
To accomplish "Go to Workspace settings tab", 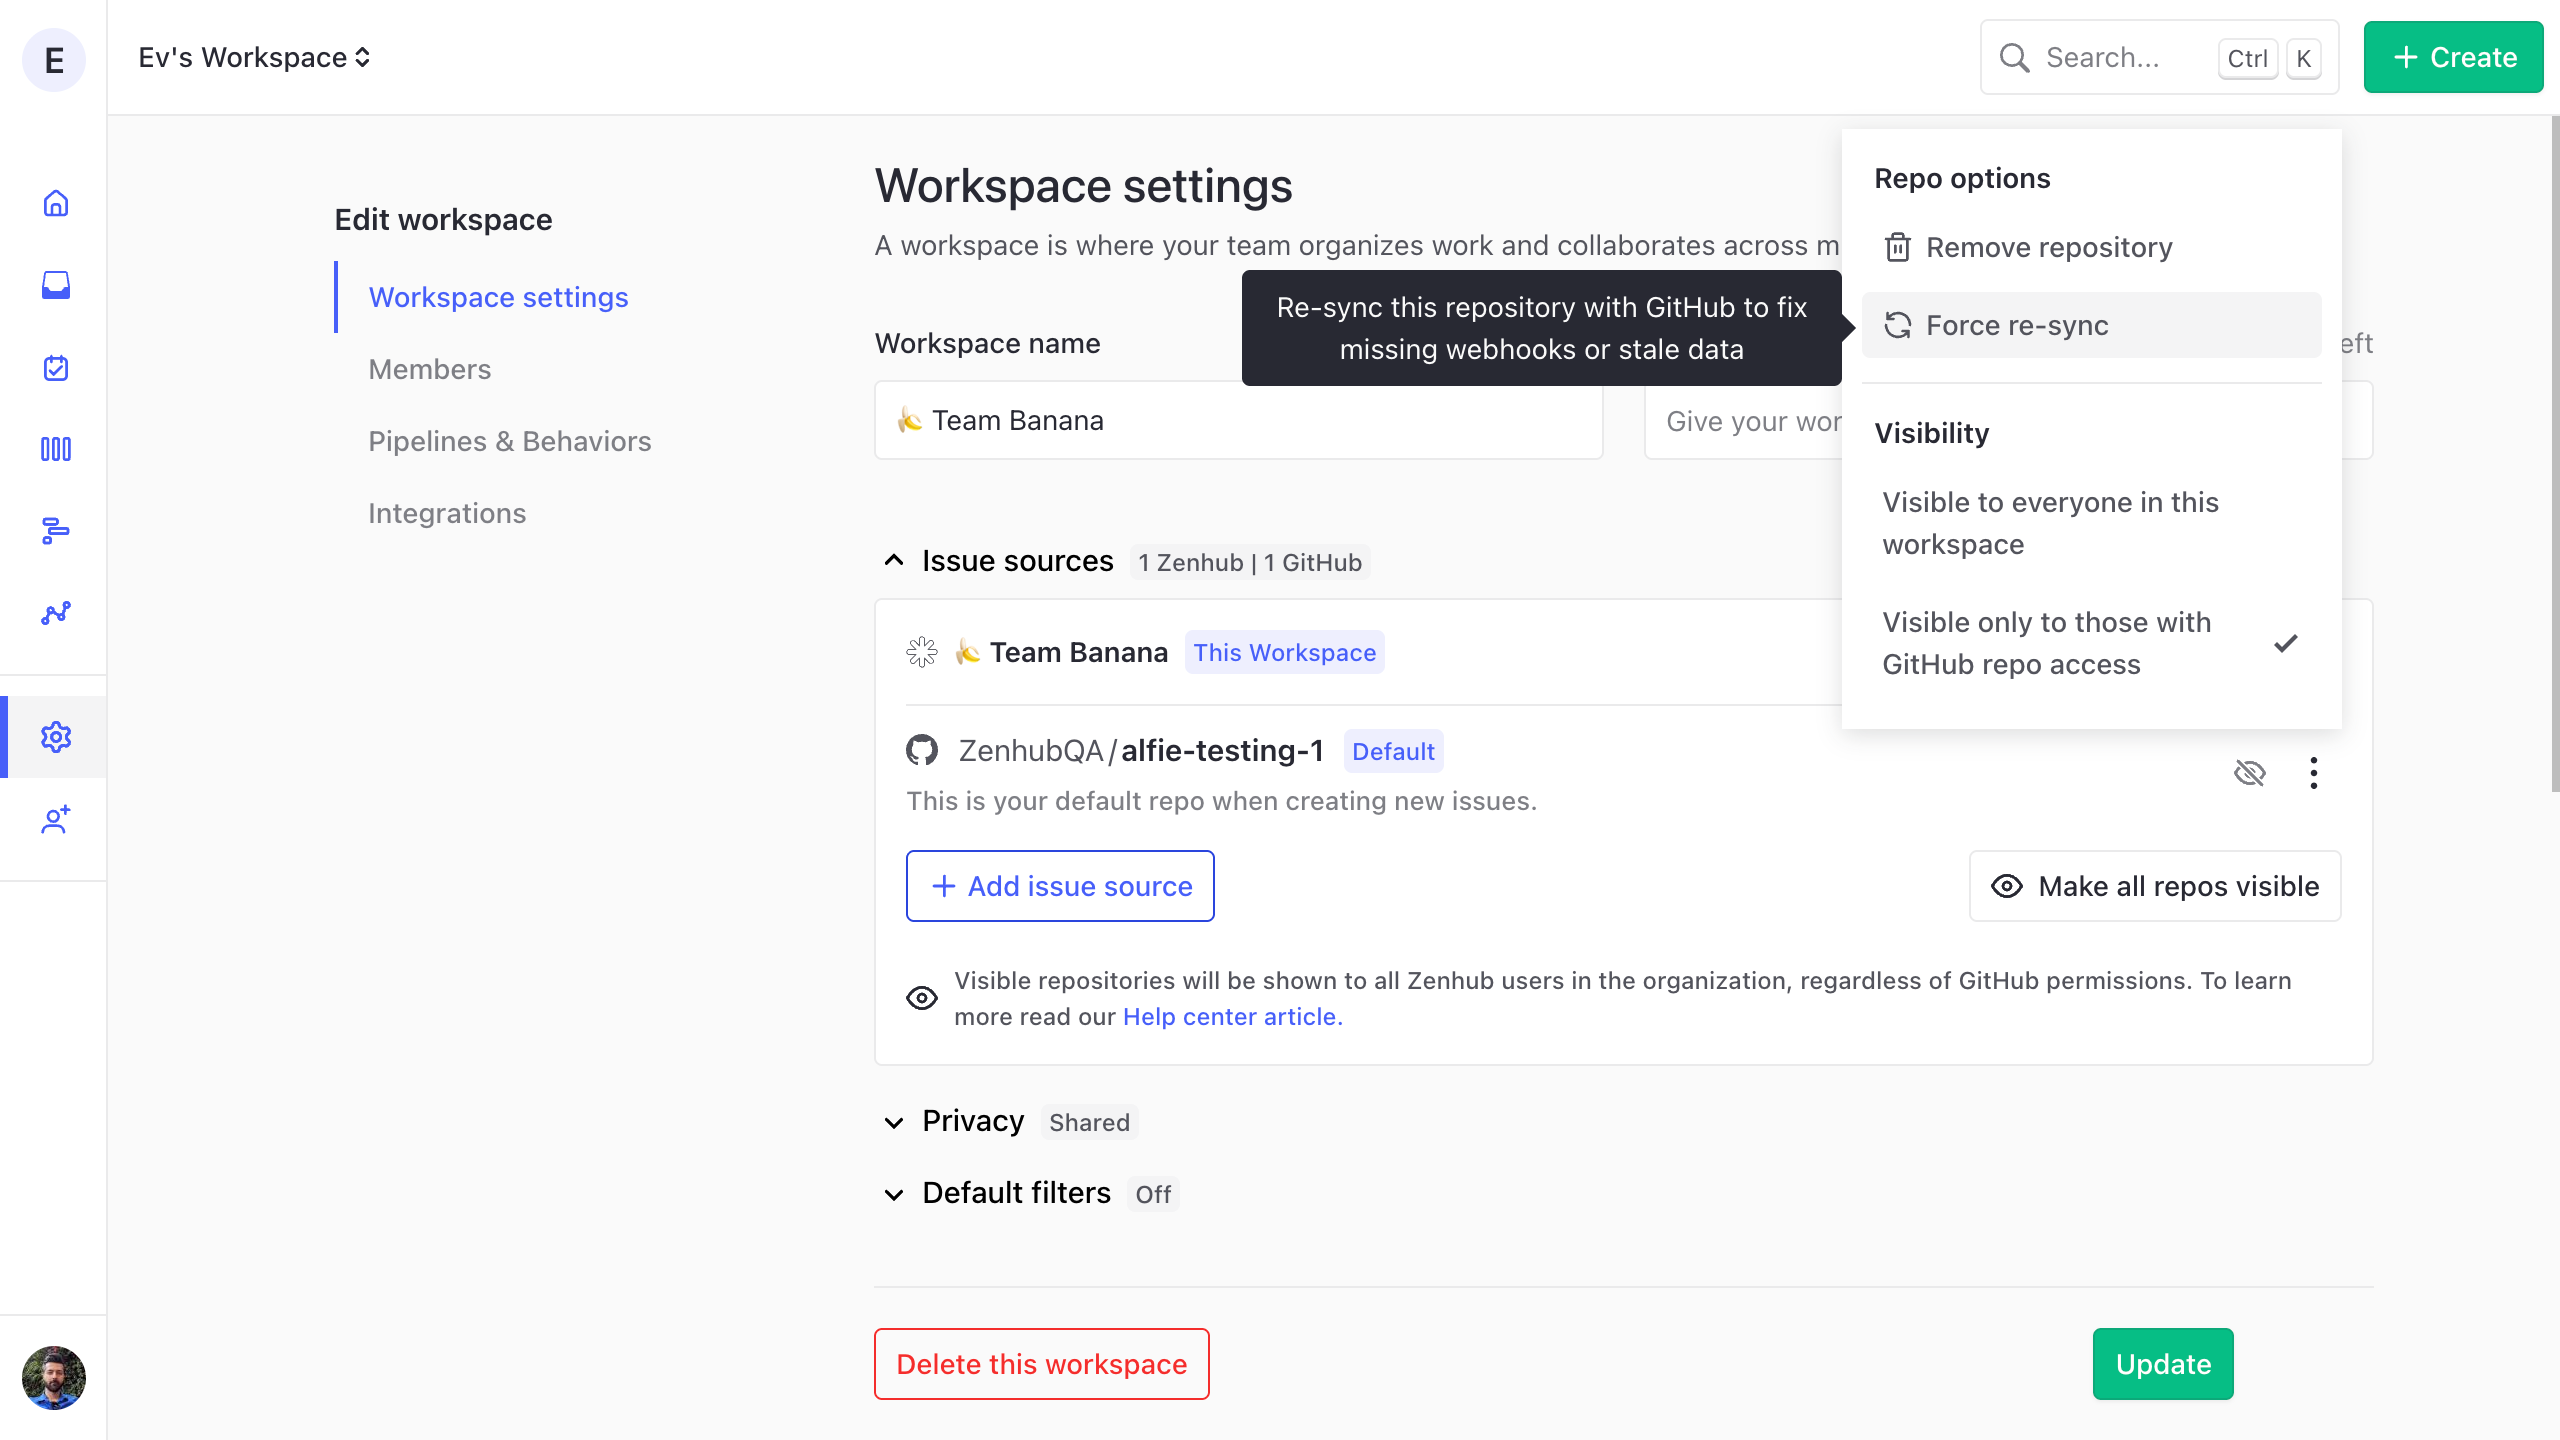I will (498, 297).
